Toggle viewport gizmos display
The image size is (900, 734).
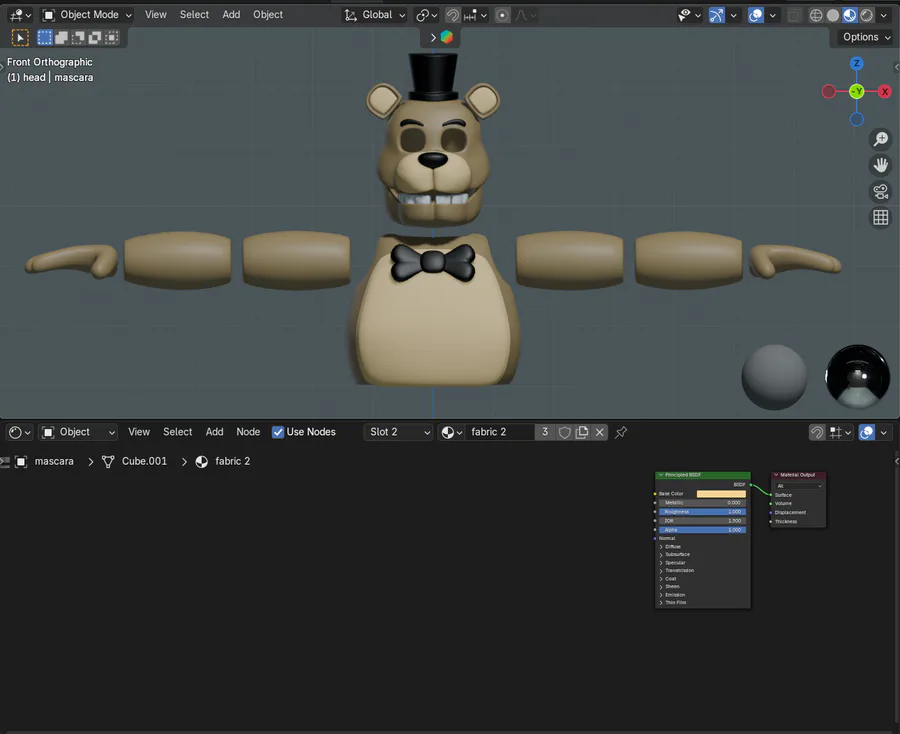click(x=716, y=15)
